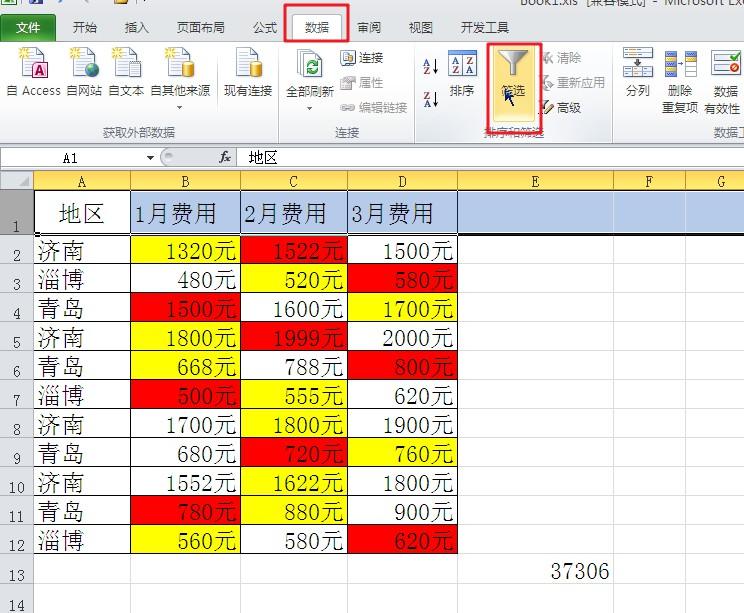This screenshot has height=613, width=744.
Task: Click the Properties (属性) button
Action: coord(362,83)
